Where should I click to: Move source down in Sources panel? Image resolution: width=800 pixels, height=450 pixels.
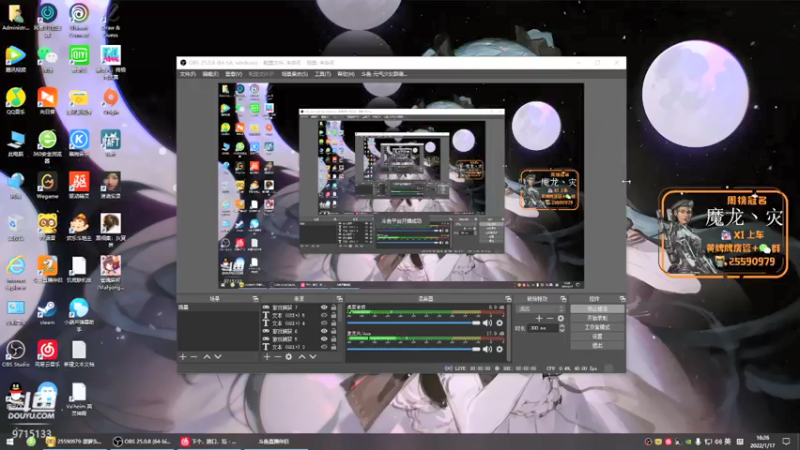313,357
